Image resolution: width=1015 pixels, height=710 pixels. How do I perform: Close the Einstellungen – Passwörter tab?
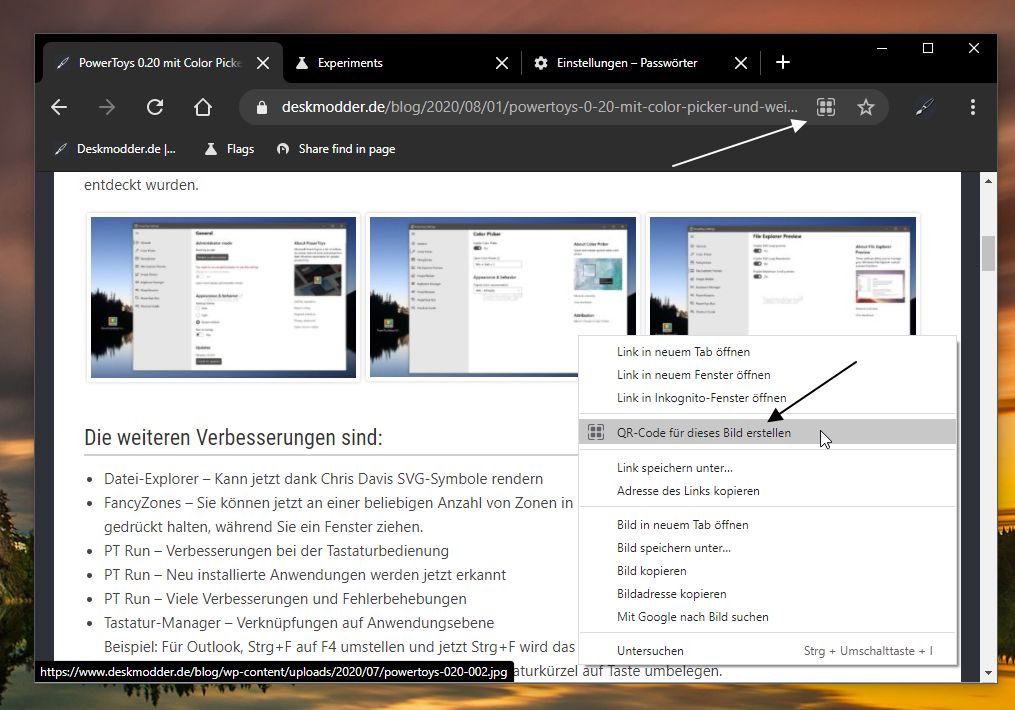(x=741, y=63)
